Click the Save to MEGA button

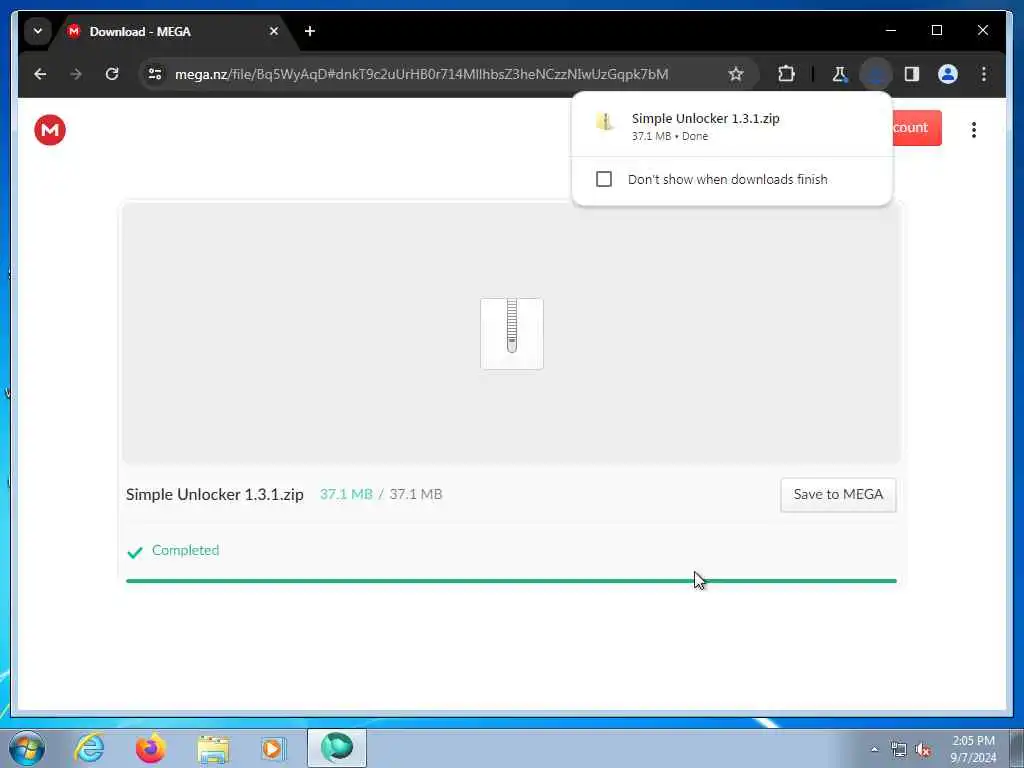coord(838,495)
